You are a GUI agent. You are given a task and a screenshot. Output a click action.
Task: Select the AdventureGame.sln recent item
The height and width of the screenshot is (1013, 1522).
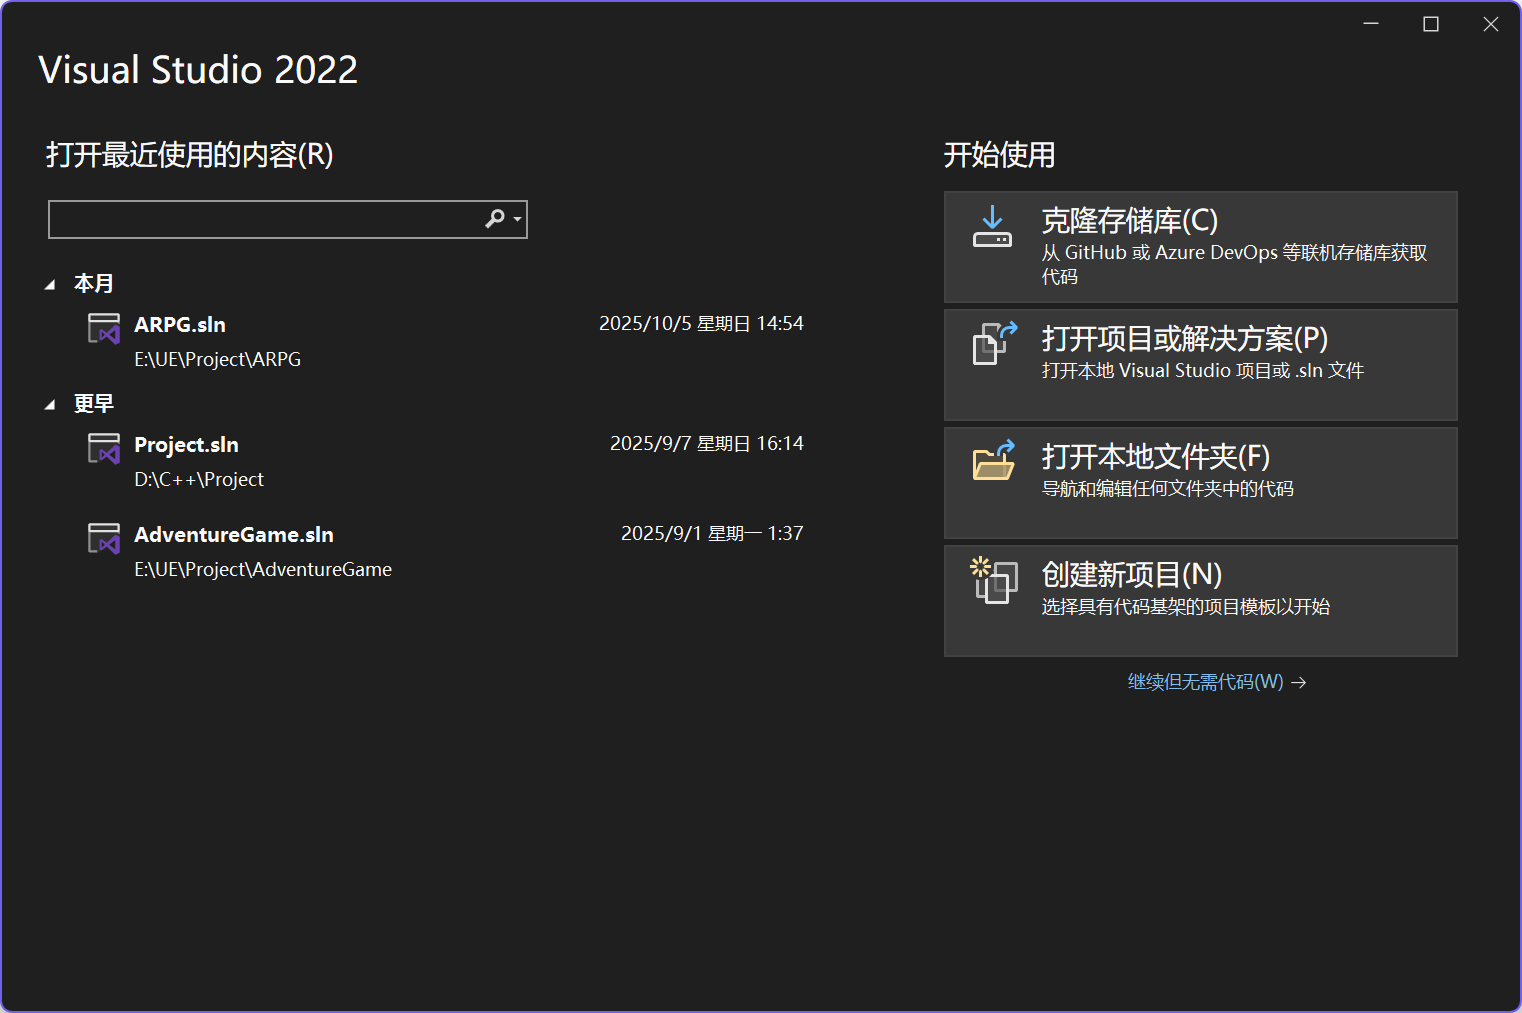point(234,534)
